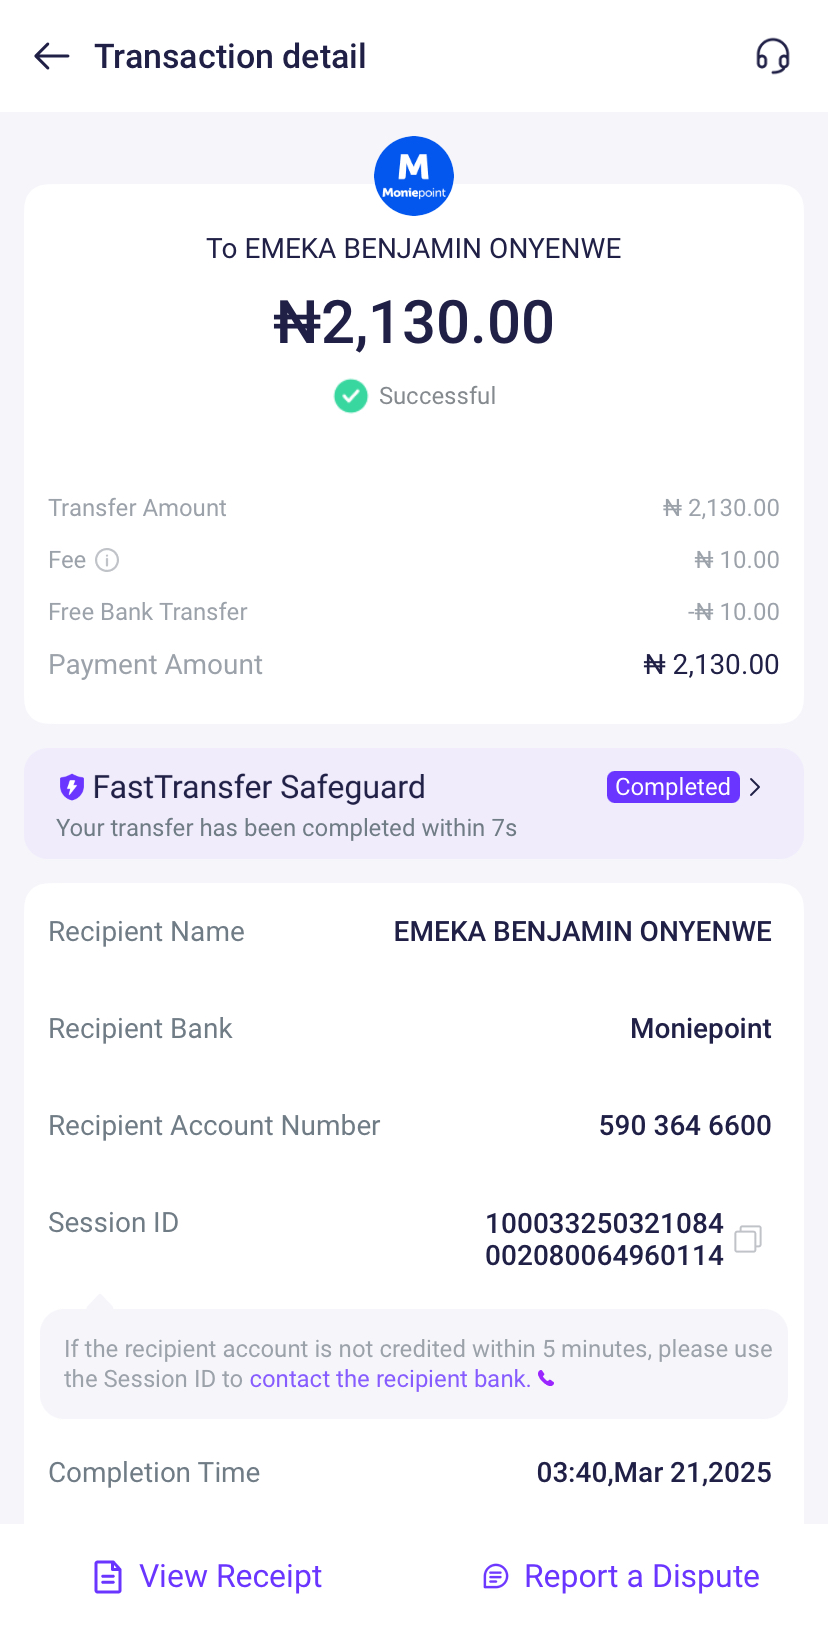
Task: Tap the Moniepoint bank logo
Action: pyautogui.click(x=414, y=176)
